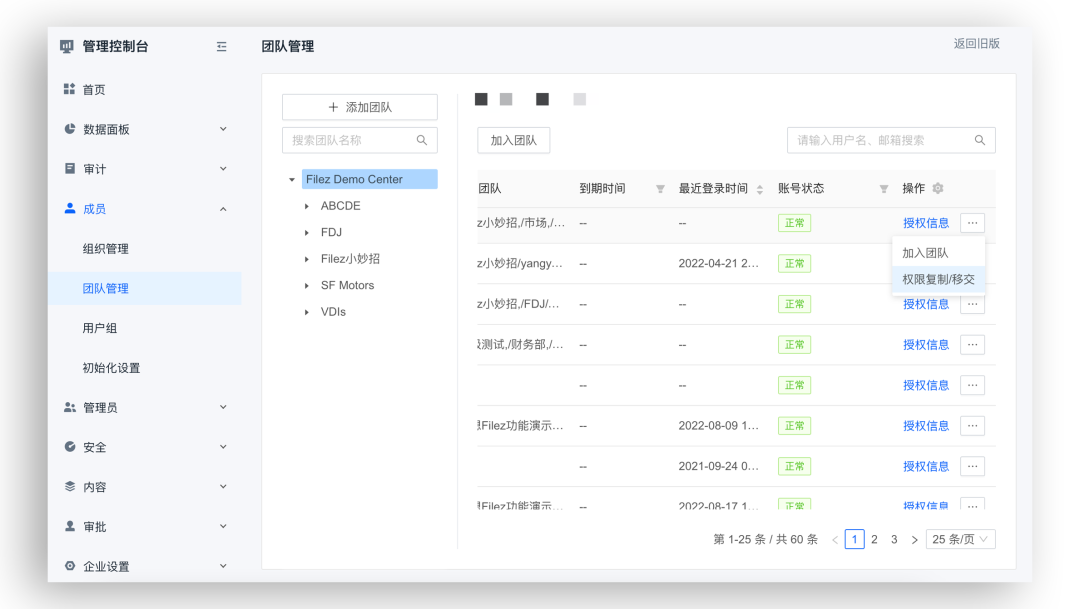
Task: Expand the 管理员 menu chevron
Action: (223, 407)
